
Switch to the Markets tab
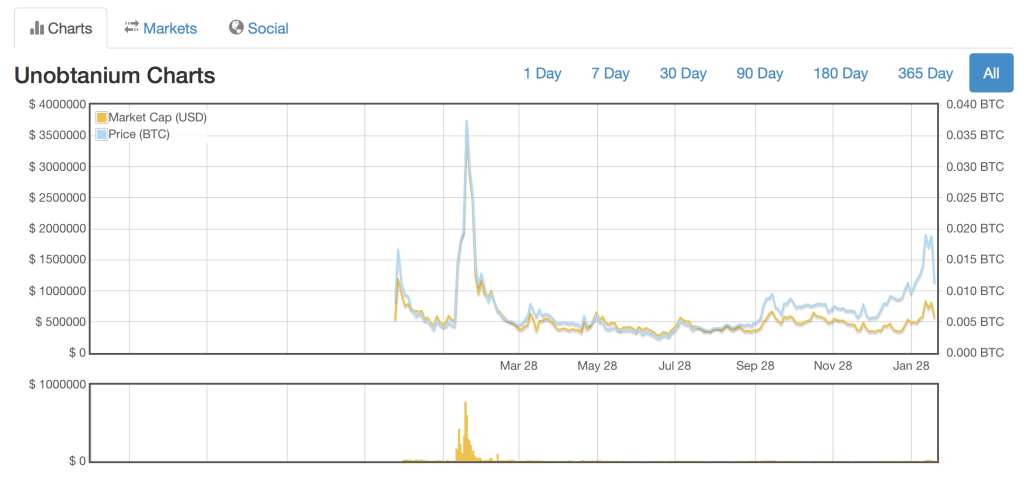click(161, 29)
